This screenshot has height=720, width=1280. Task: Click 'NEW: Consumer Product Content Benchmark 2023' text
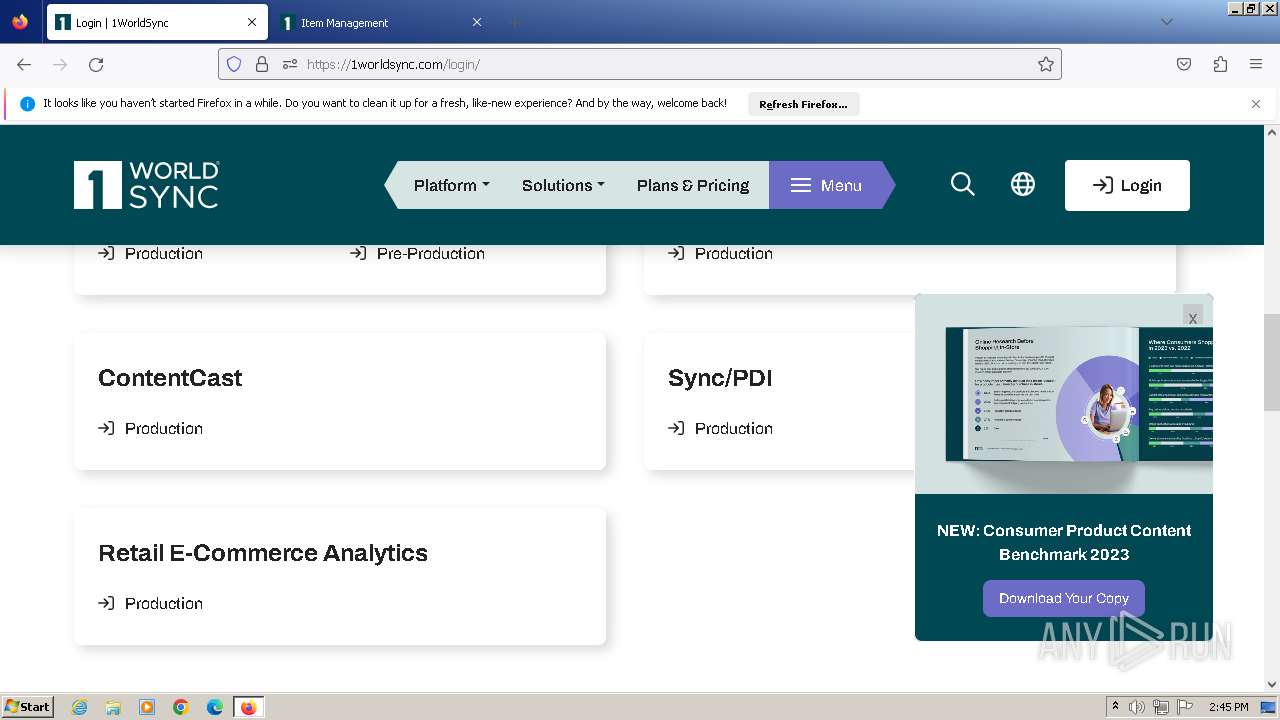[x=1064, y=542]
